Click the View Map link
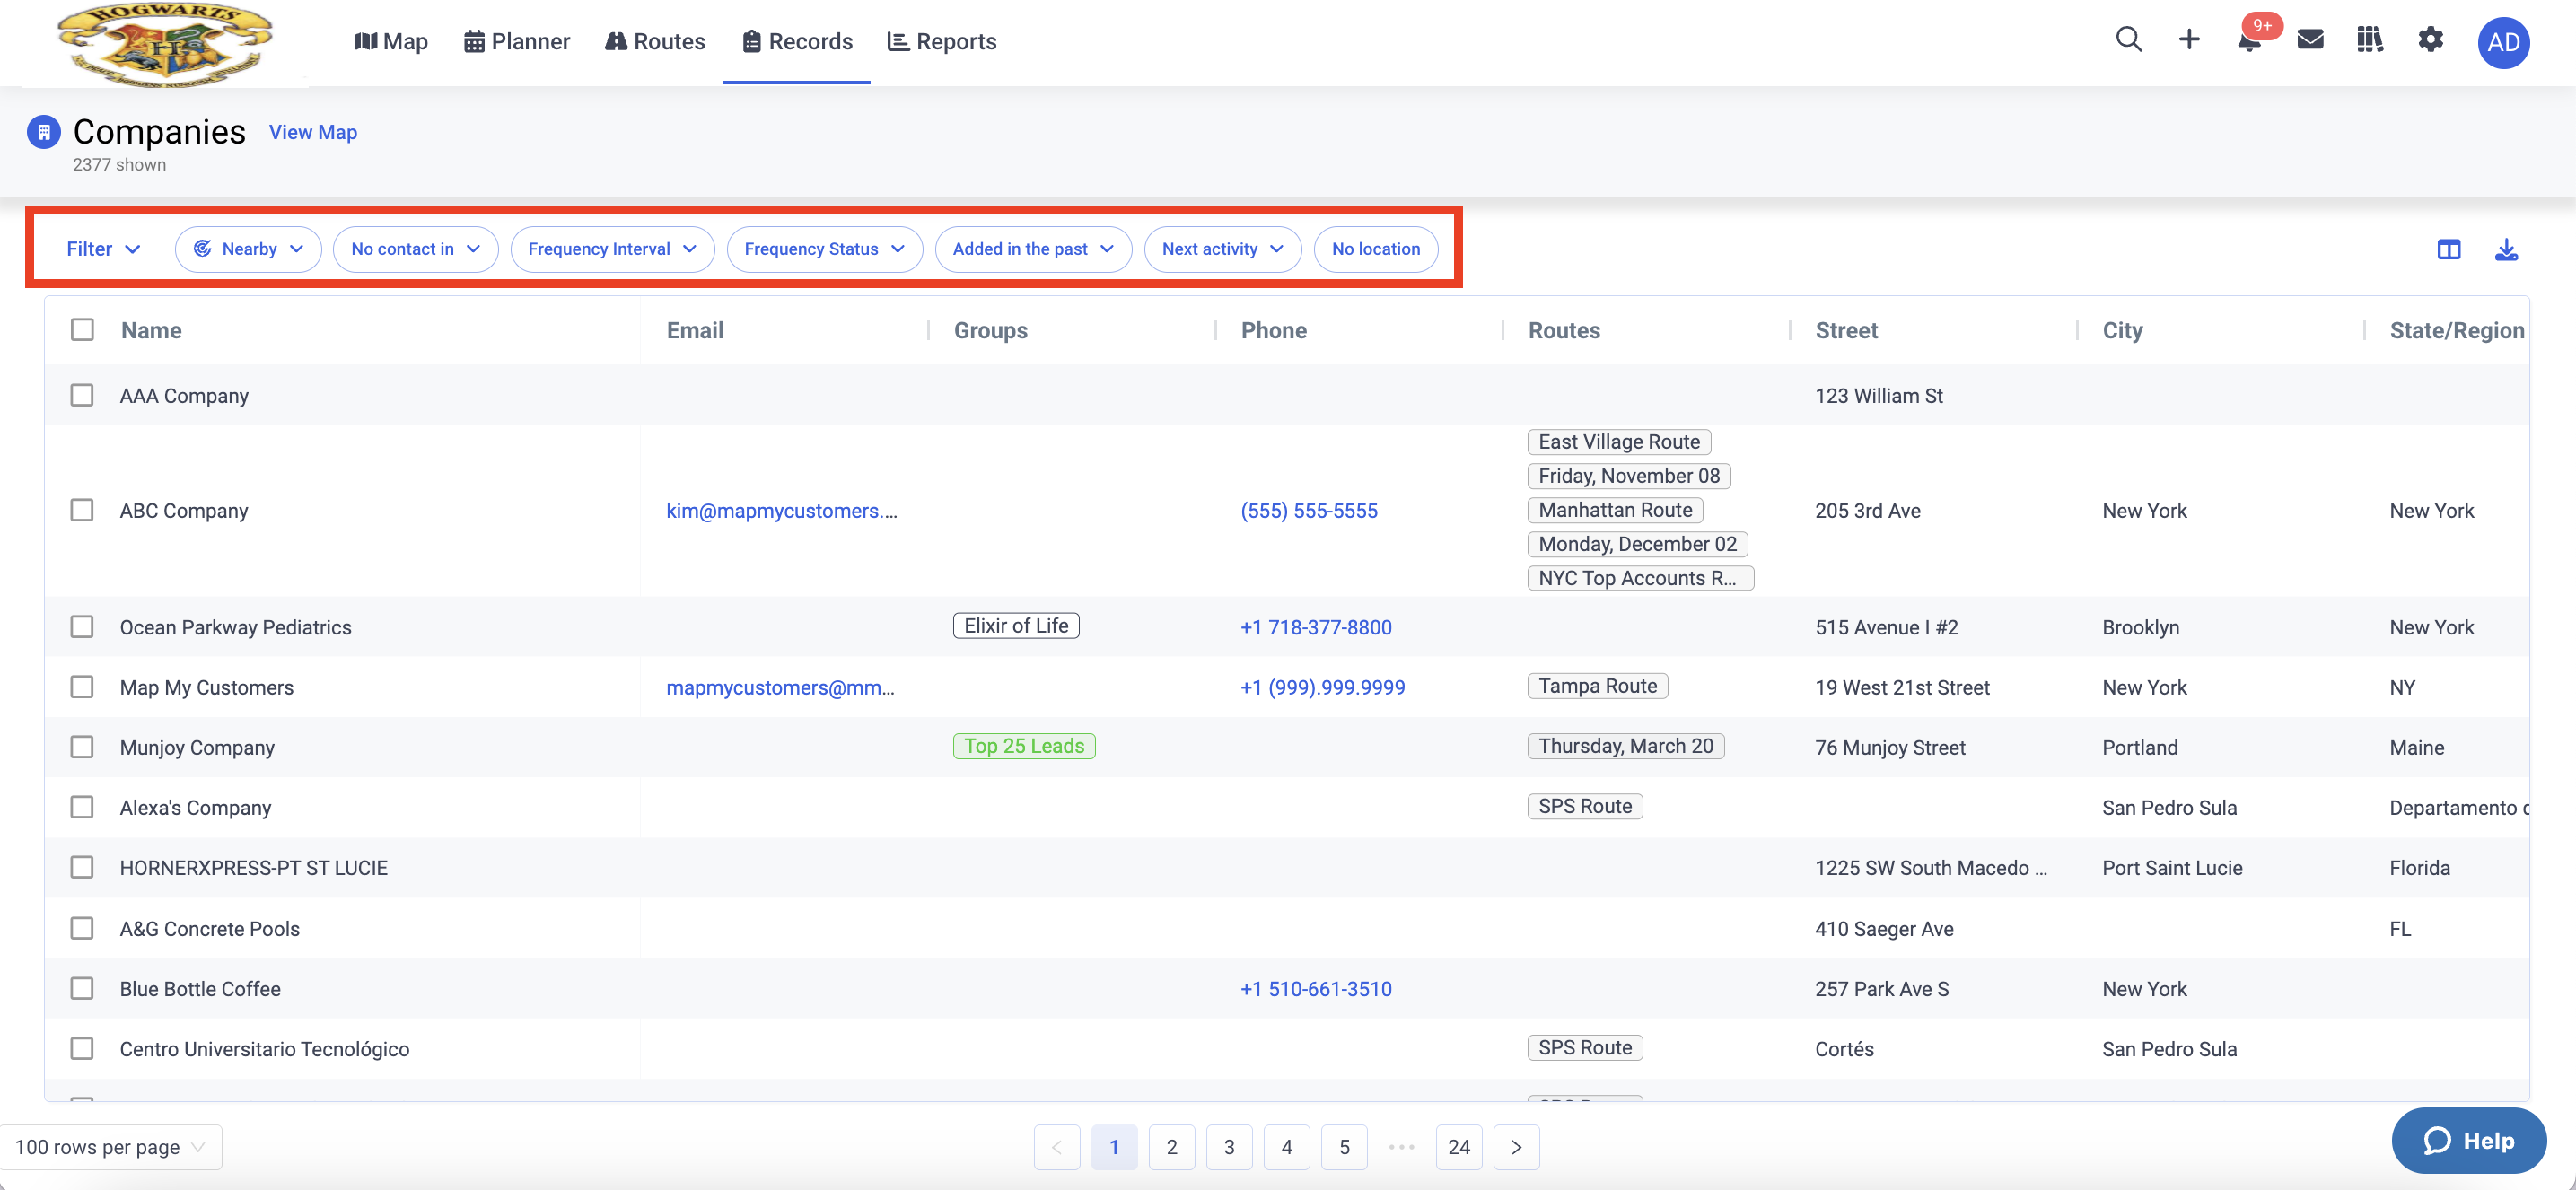 pos(313,132)
